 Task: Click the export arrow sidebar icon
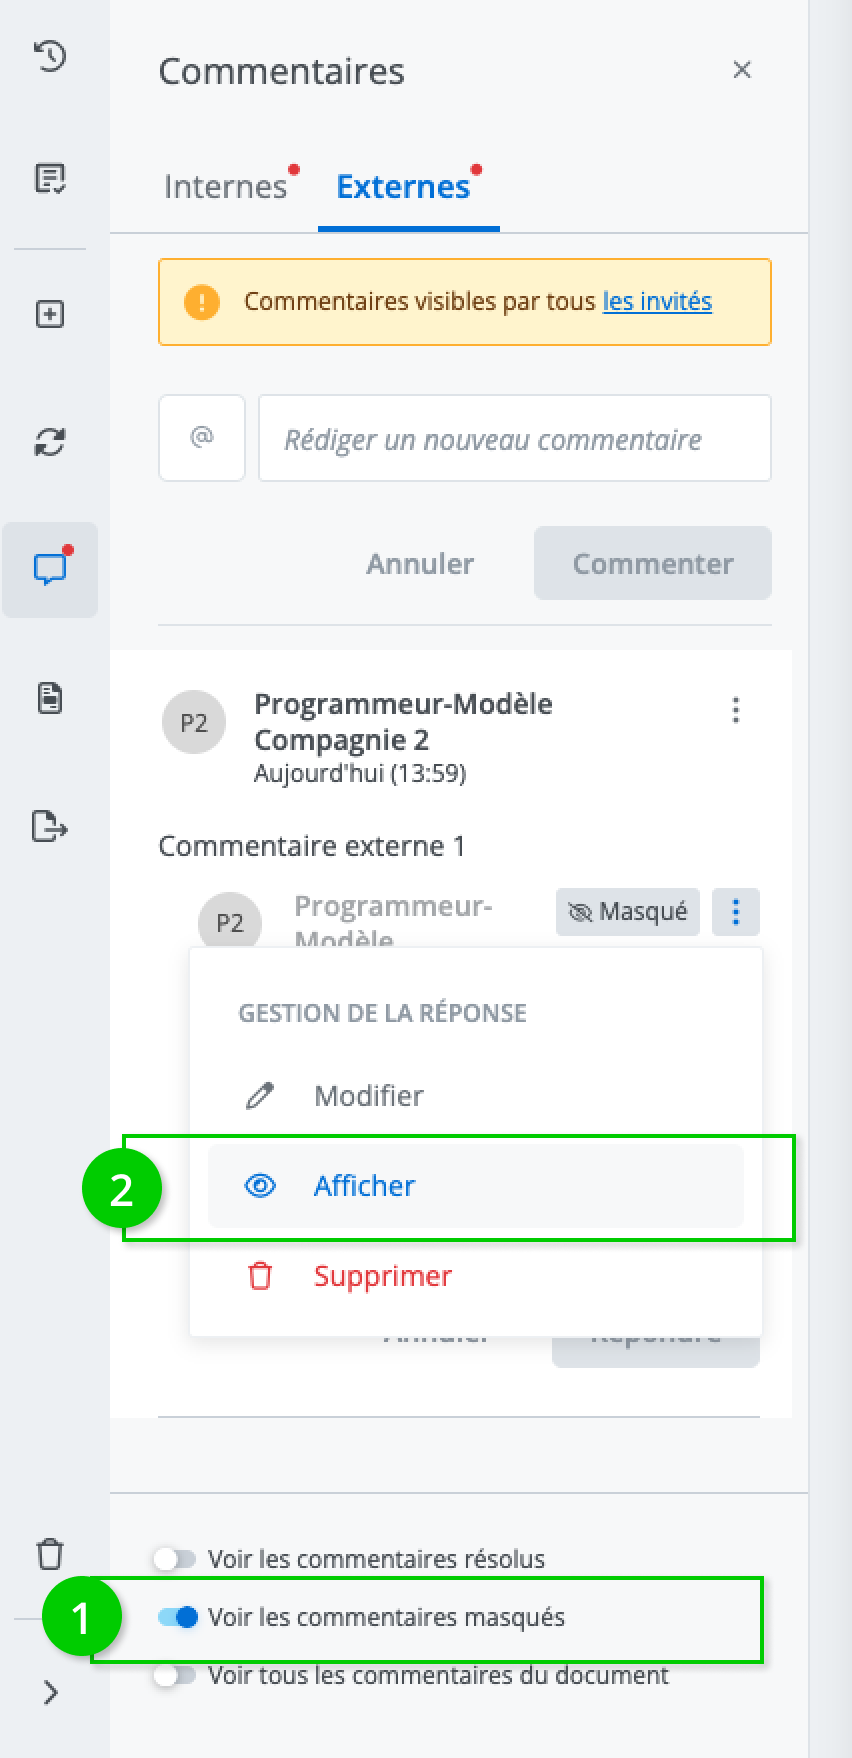(50, 827)
